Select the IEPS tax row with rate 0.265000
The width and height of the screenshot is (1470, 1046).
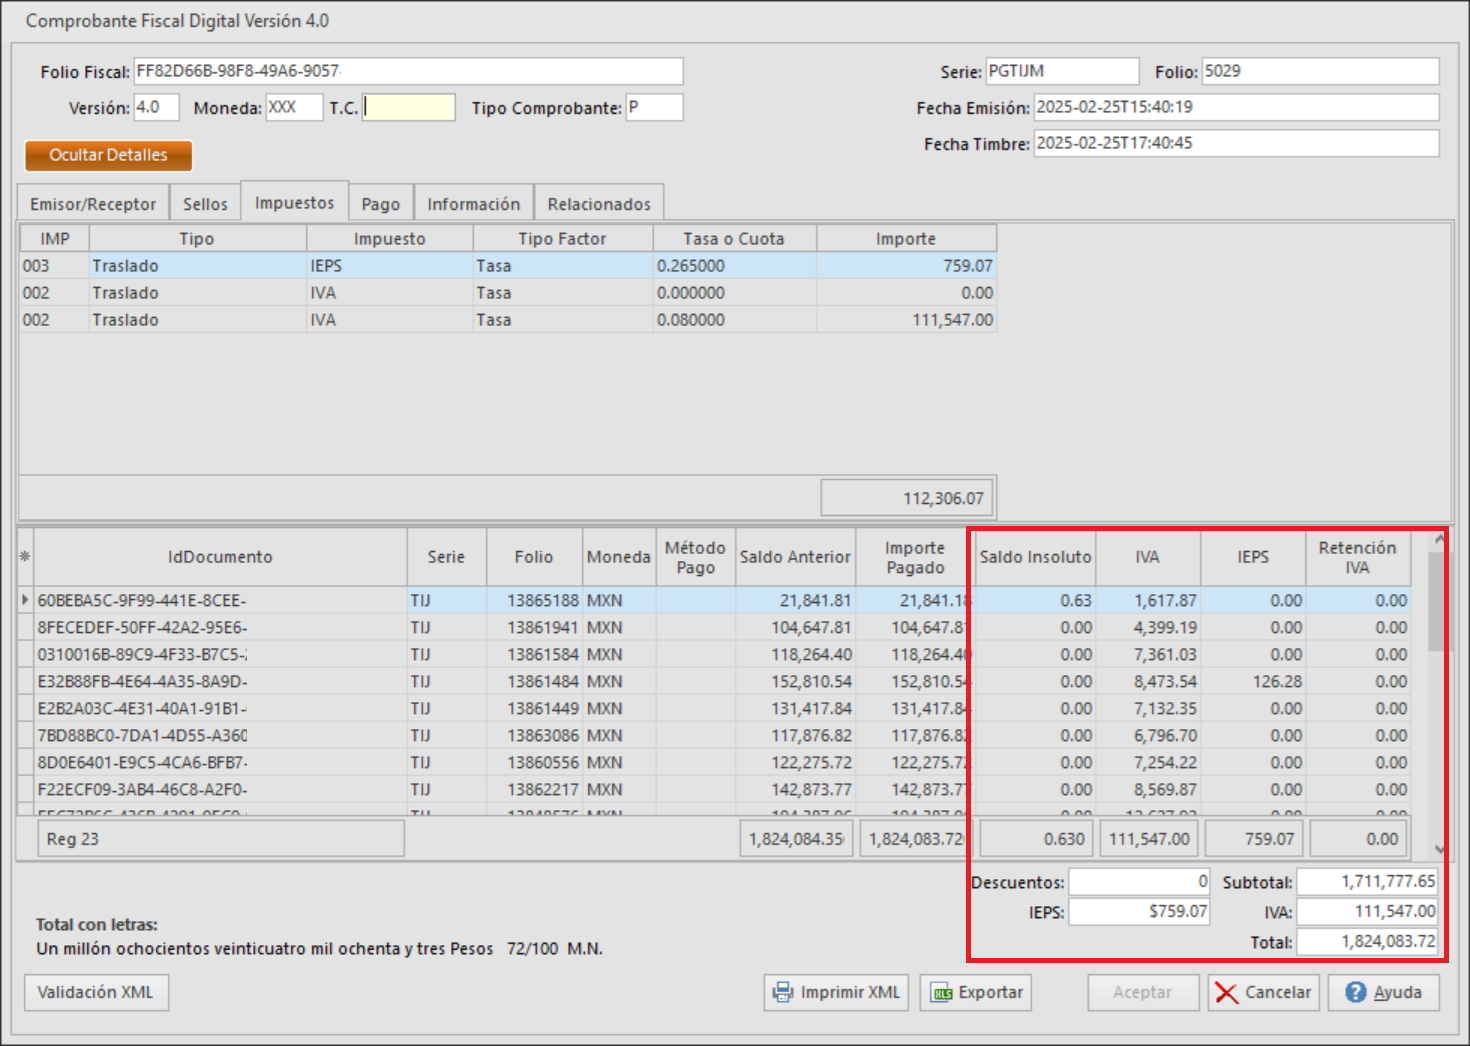tap(508, 266)
